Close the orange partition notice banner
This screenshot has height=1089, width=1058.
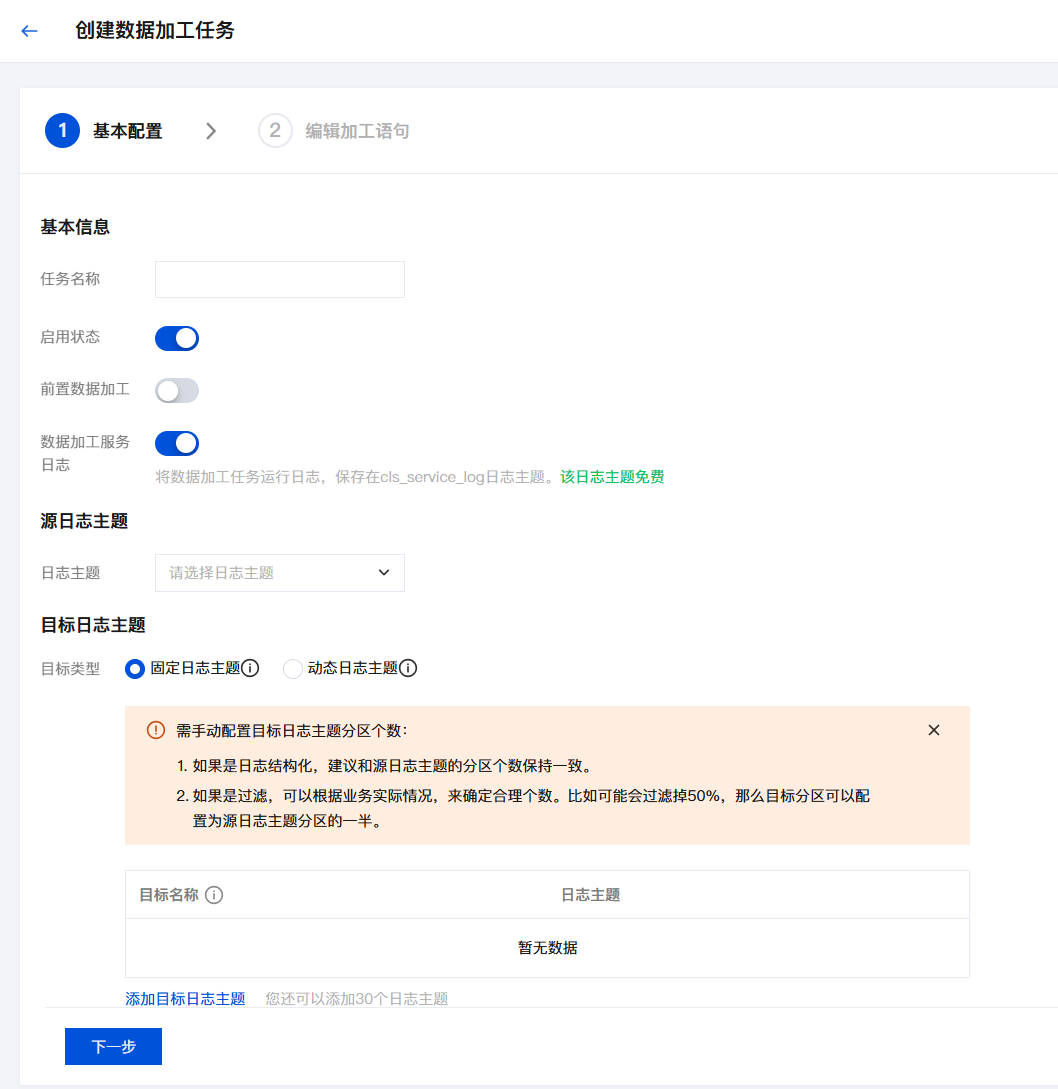(x=934, y=730)
